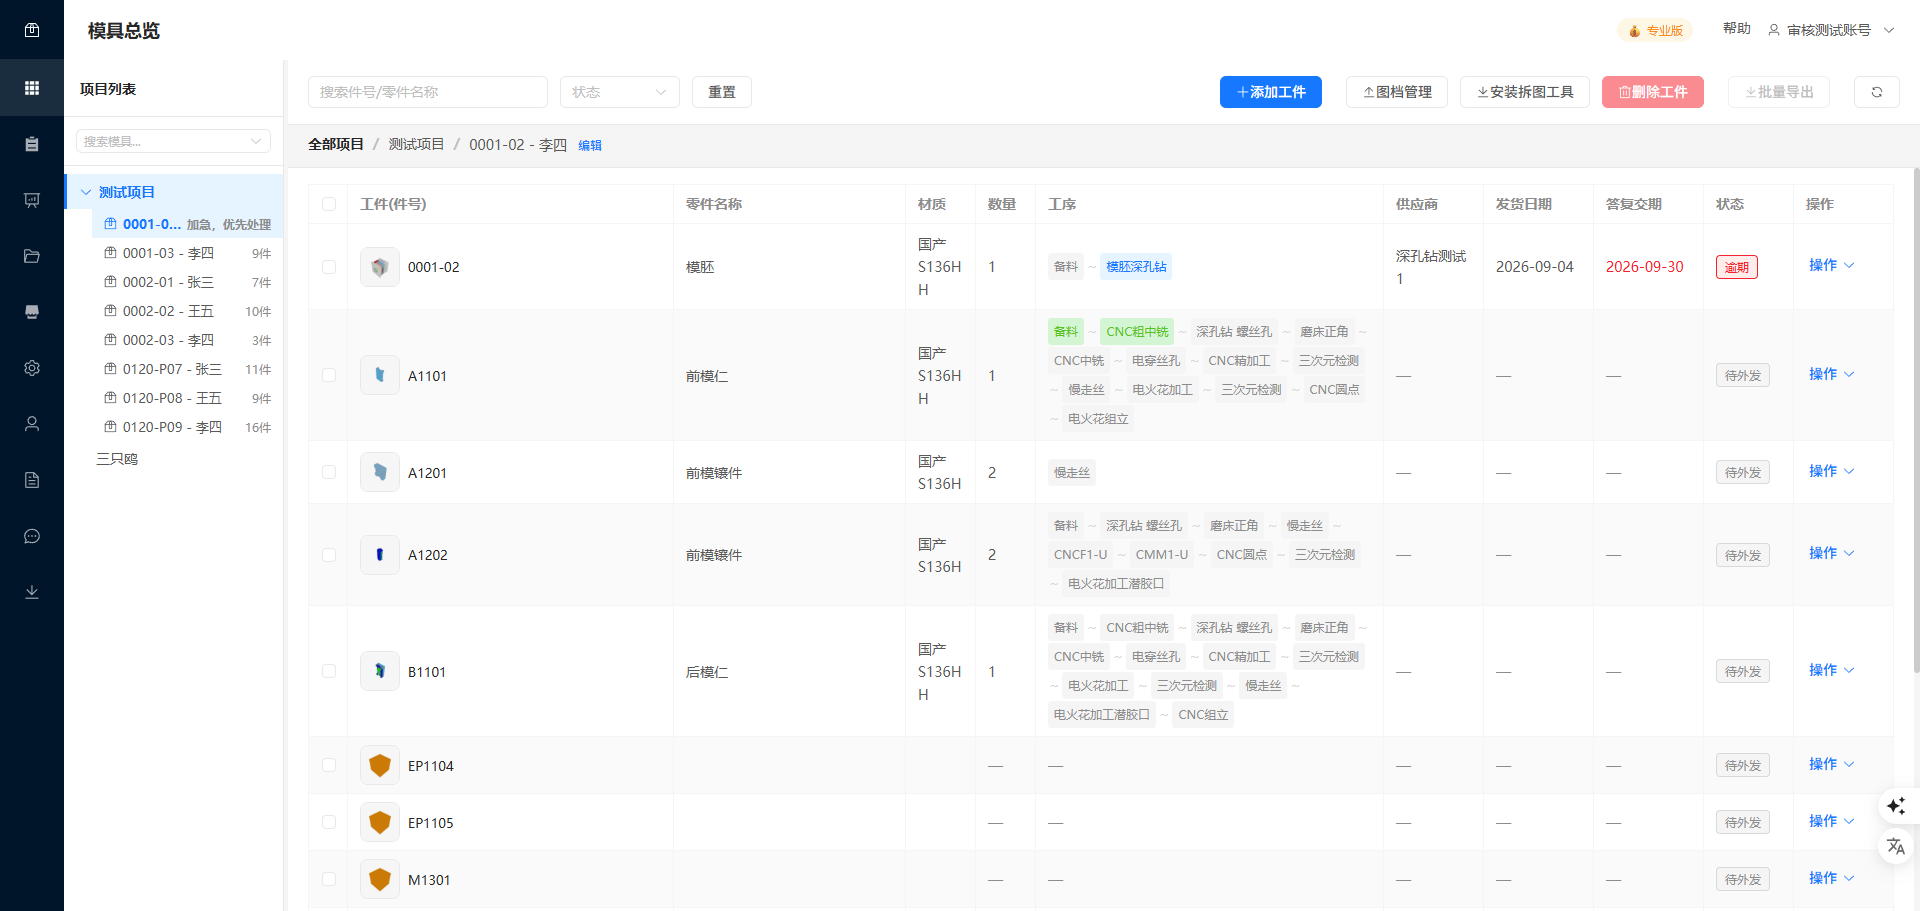
Task: Open the 搜索模具 dropdown
Action: (173, 141)
